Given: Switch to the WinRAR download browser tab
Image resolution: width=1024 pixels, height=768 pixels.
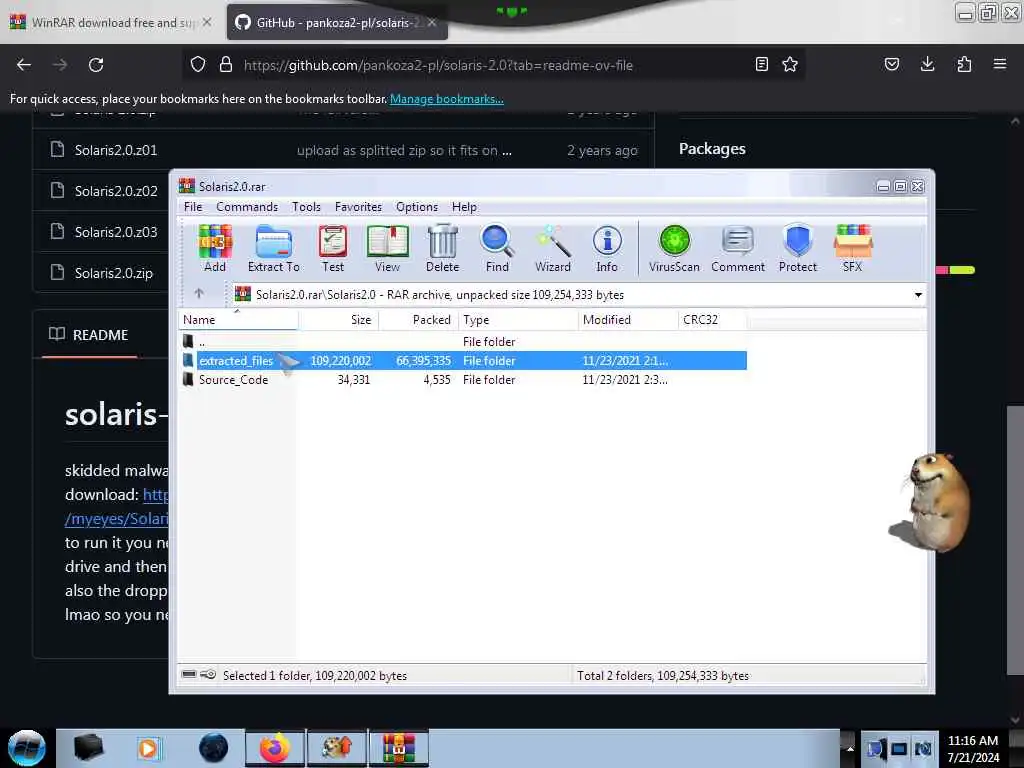Looking at the screenshot, I should [112, 22].
